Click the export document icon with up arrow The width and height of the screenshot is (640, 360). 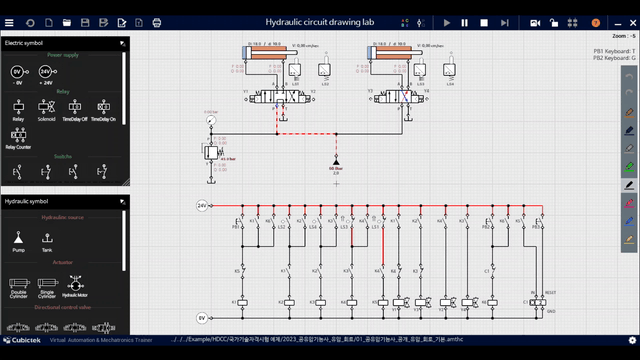click(x=139, y=22)
